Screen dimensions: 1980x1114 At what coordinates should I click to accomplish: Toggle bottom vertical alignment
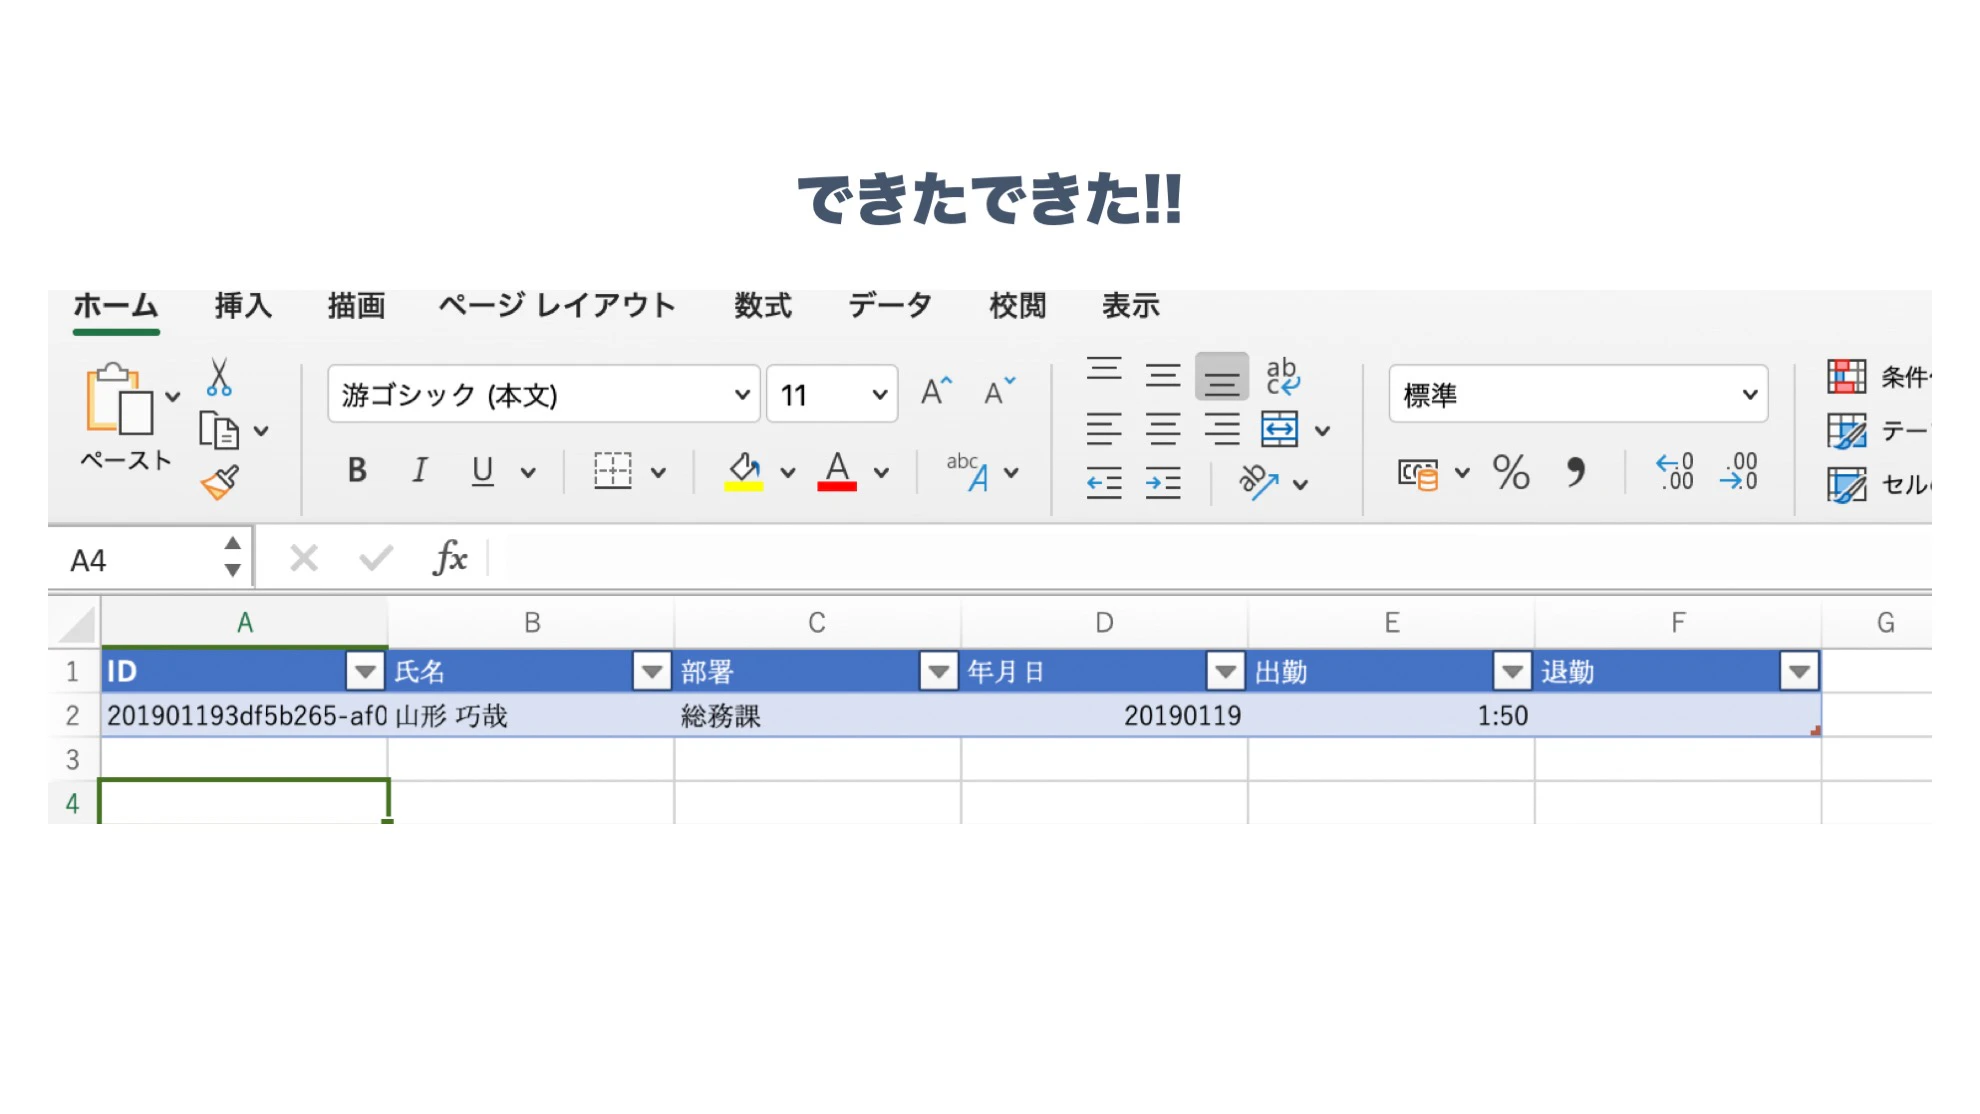tap(1221, 377)
